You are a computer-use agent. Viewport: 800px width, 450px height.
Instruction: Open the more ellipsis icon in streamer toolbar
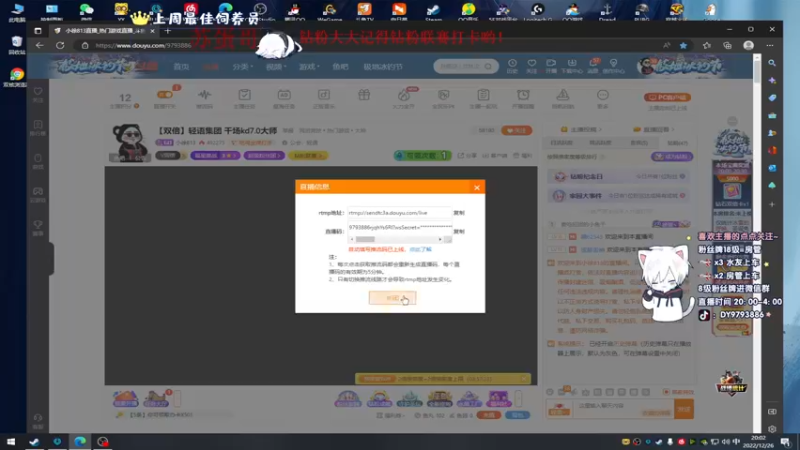603,95
